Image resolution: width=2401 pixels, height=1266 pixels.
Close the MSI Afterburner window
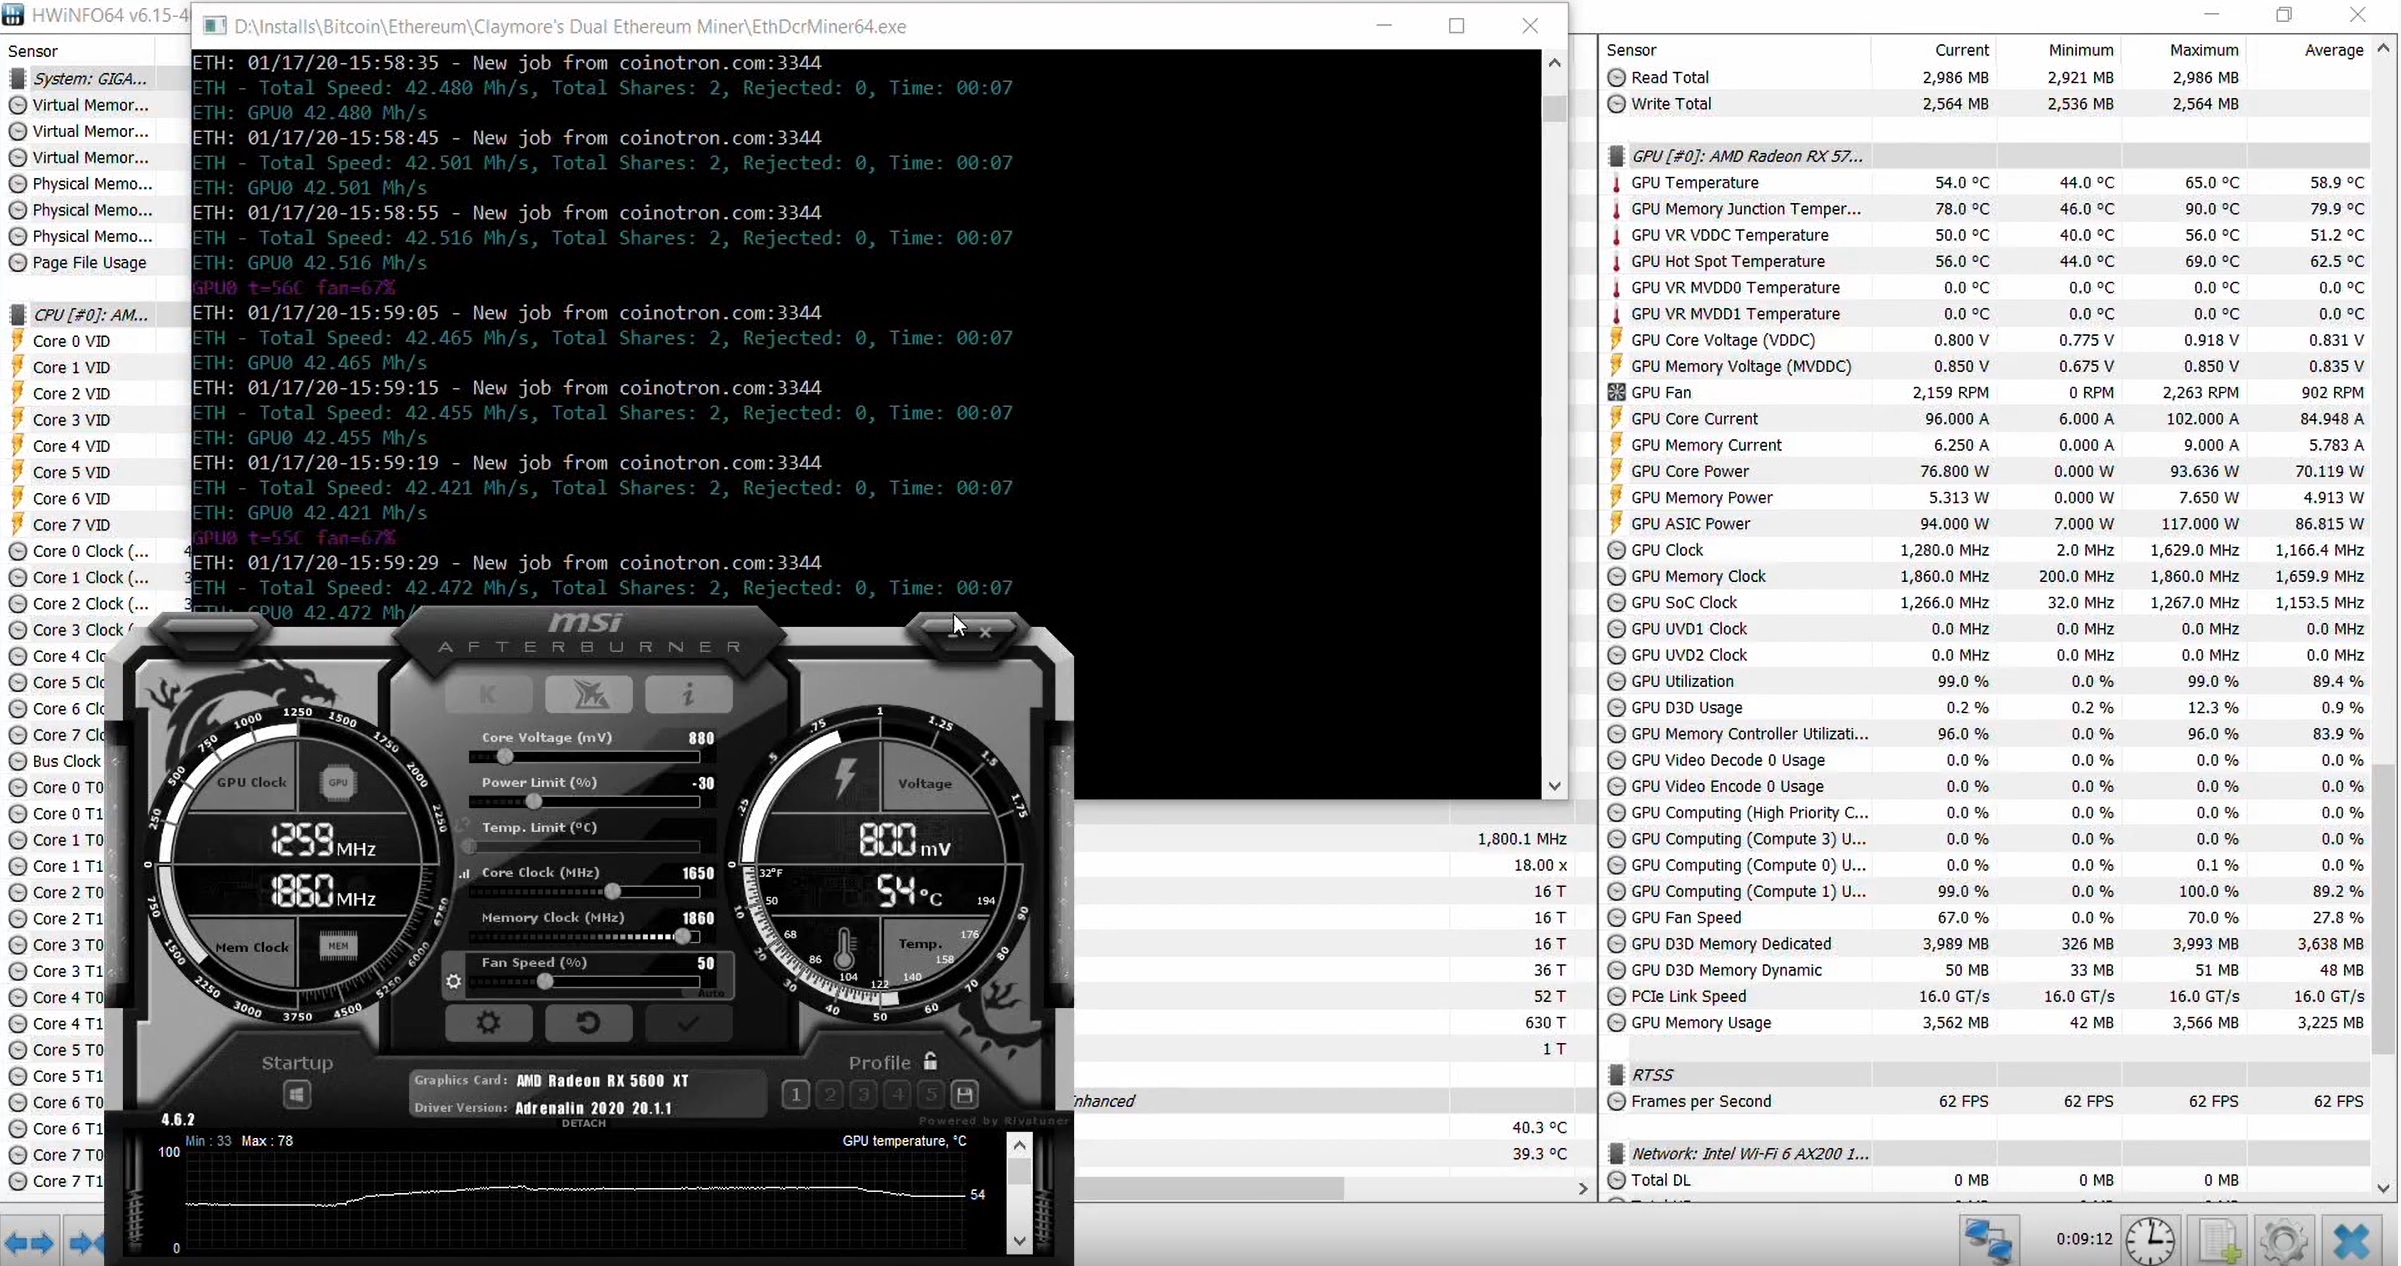(986, 632)
